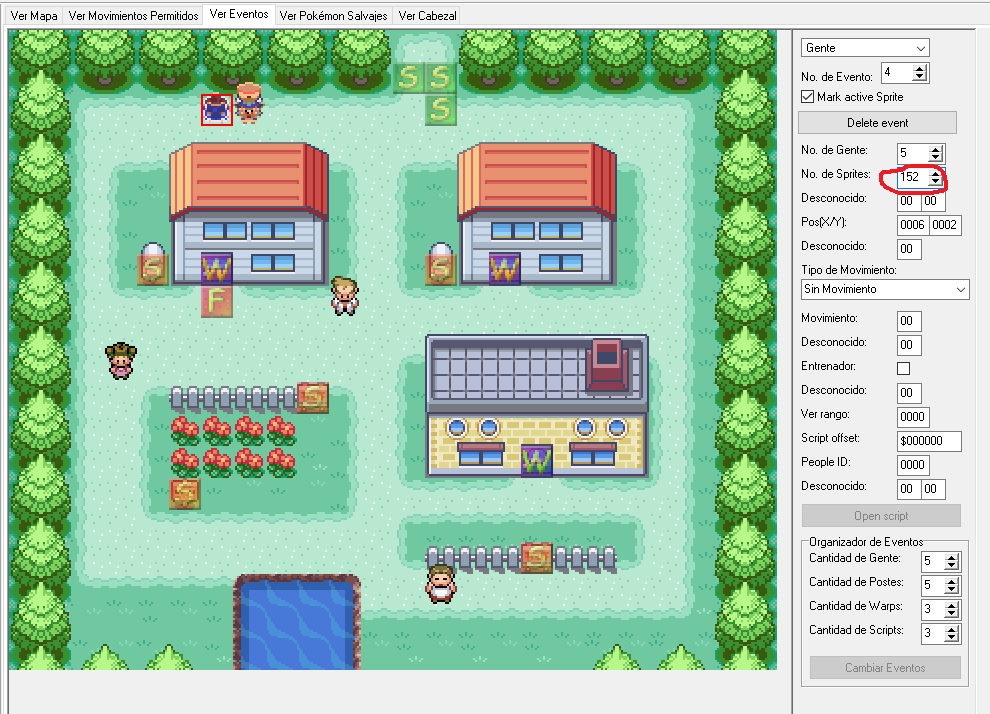Select the top-left green S script tile
The image size is (990, 714).
coord(409,78)
